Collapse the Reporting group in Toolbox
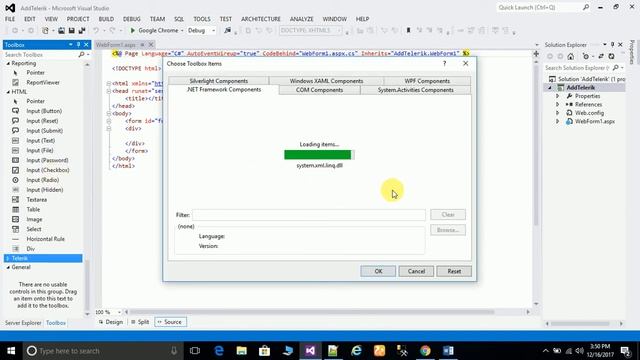Screen dimensions: 640x360 click(x=8, y=64)
